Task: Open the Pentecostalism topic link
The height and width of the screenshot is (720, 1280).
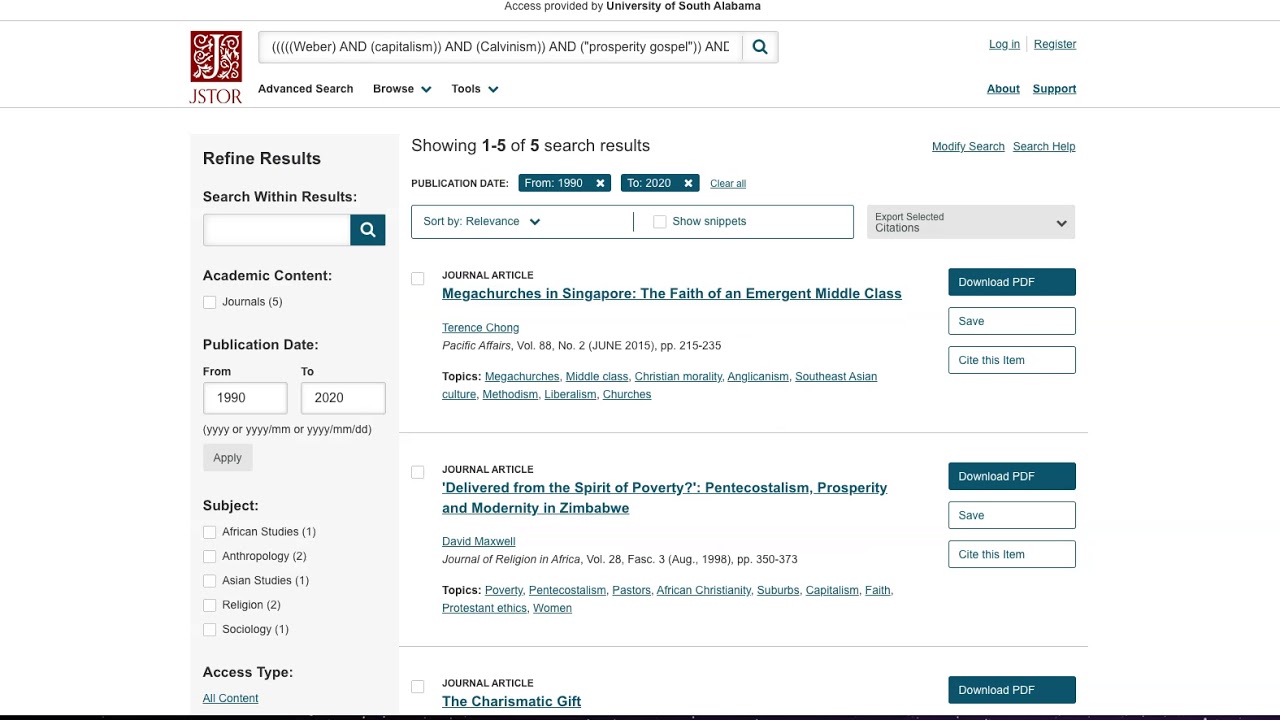Action: coord(567,591)
